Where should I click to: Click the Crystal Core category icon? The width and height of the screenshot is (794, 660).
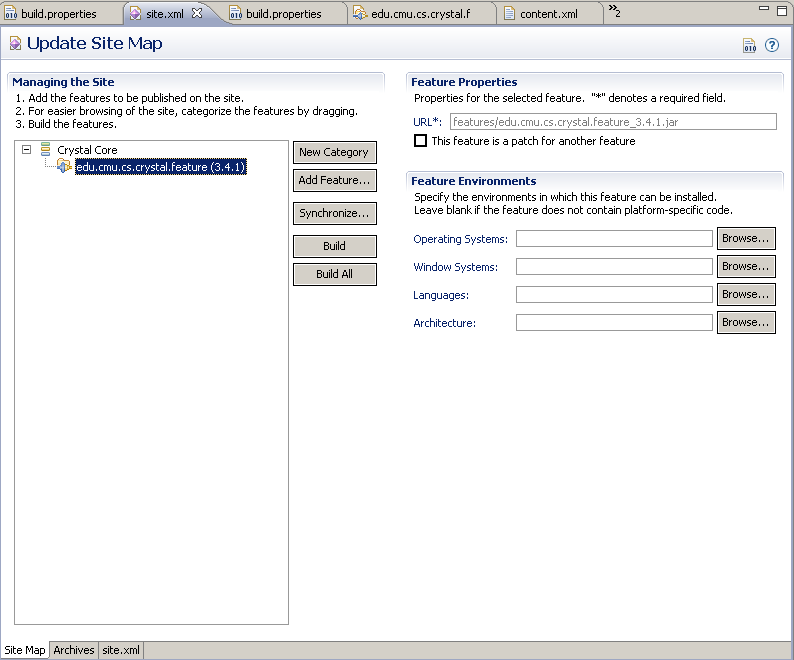(46, 149)
